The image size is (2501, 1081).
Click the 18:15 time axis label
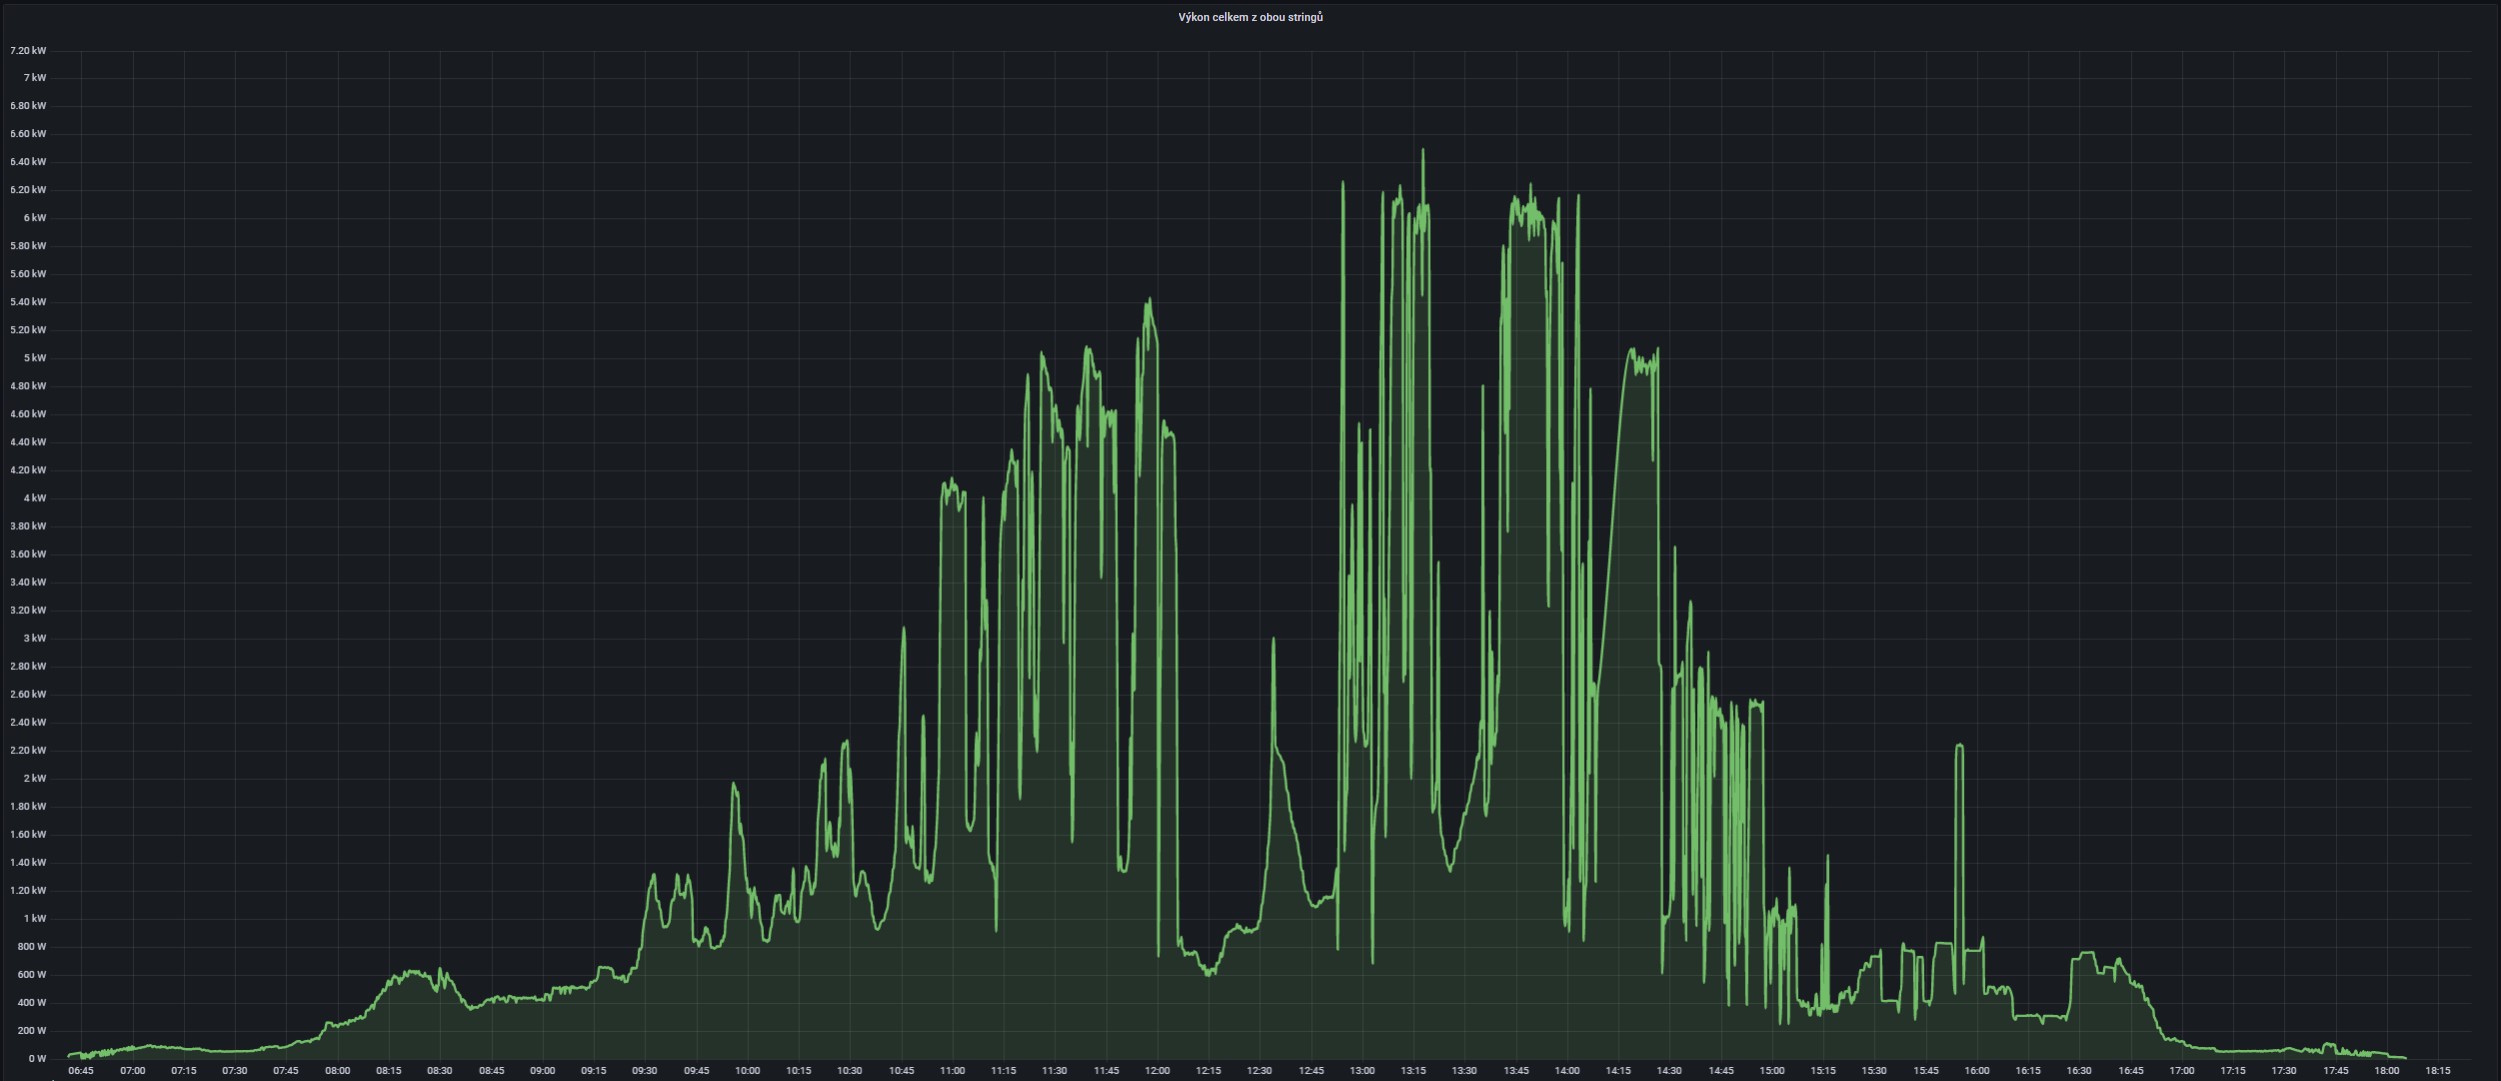tap(2438, 1070)
